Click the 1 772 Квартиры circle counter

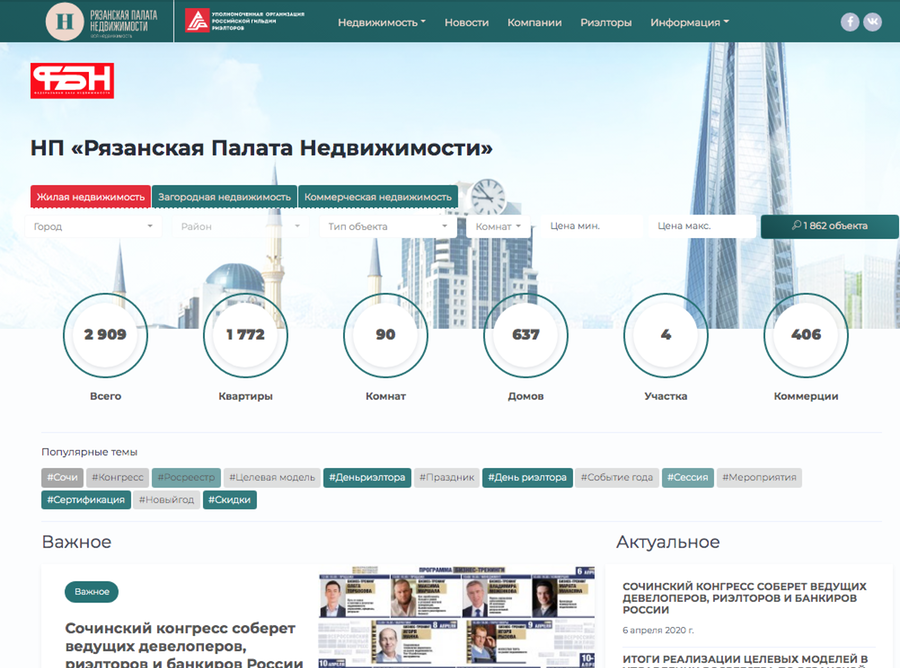(245, 335)
